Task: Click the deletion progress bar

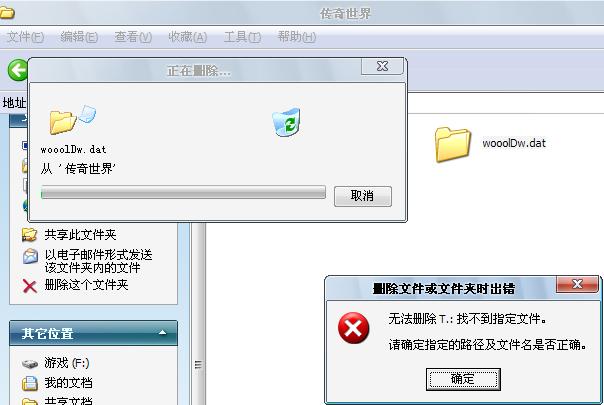Action: pyautogui.click(x=183, y=192)
